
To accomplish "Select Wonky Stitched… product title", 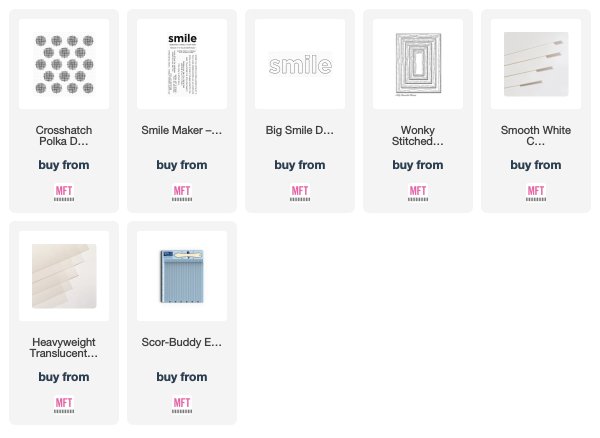I will click(x=418, y=136).
